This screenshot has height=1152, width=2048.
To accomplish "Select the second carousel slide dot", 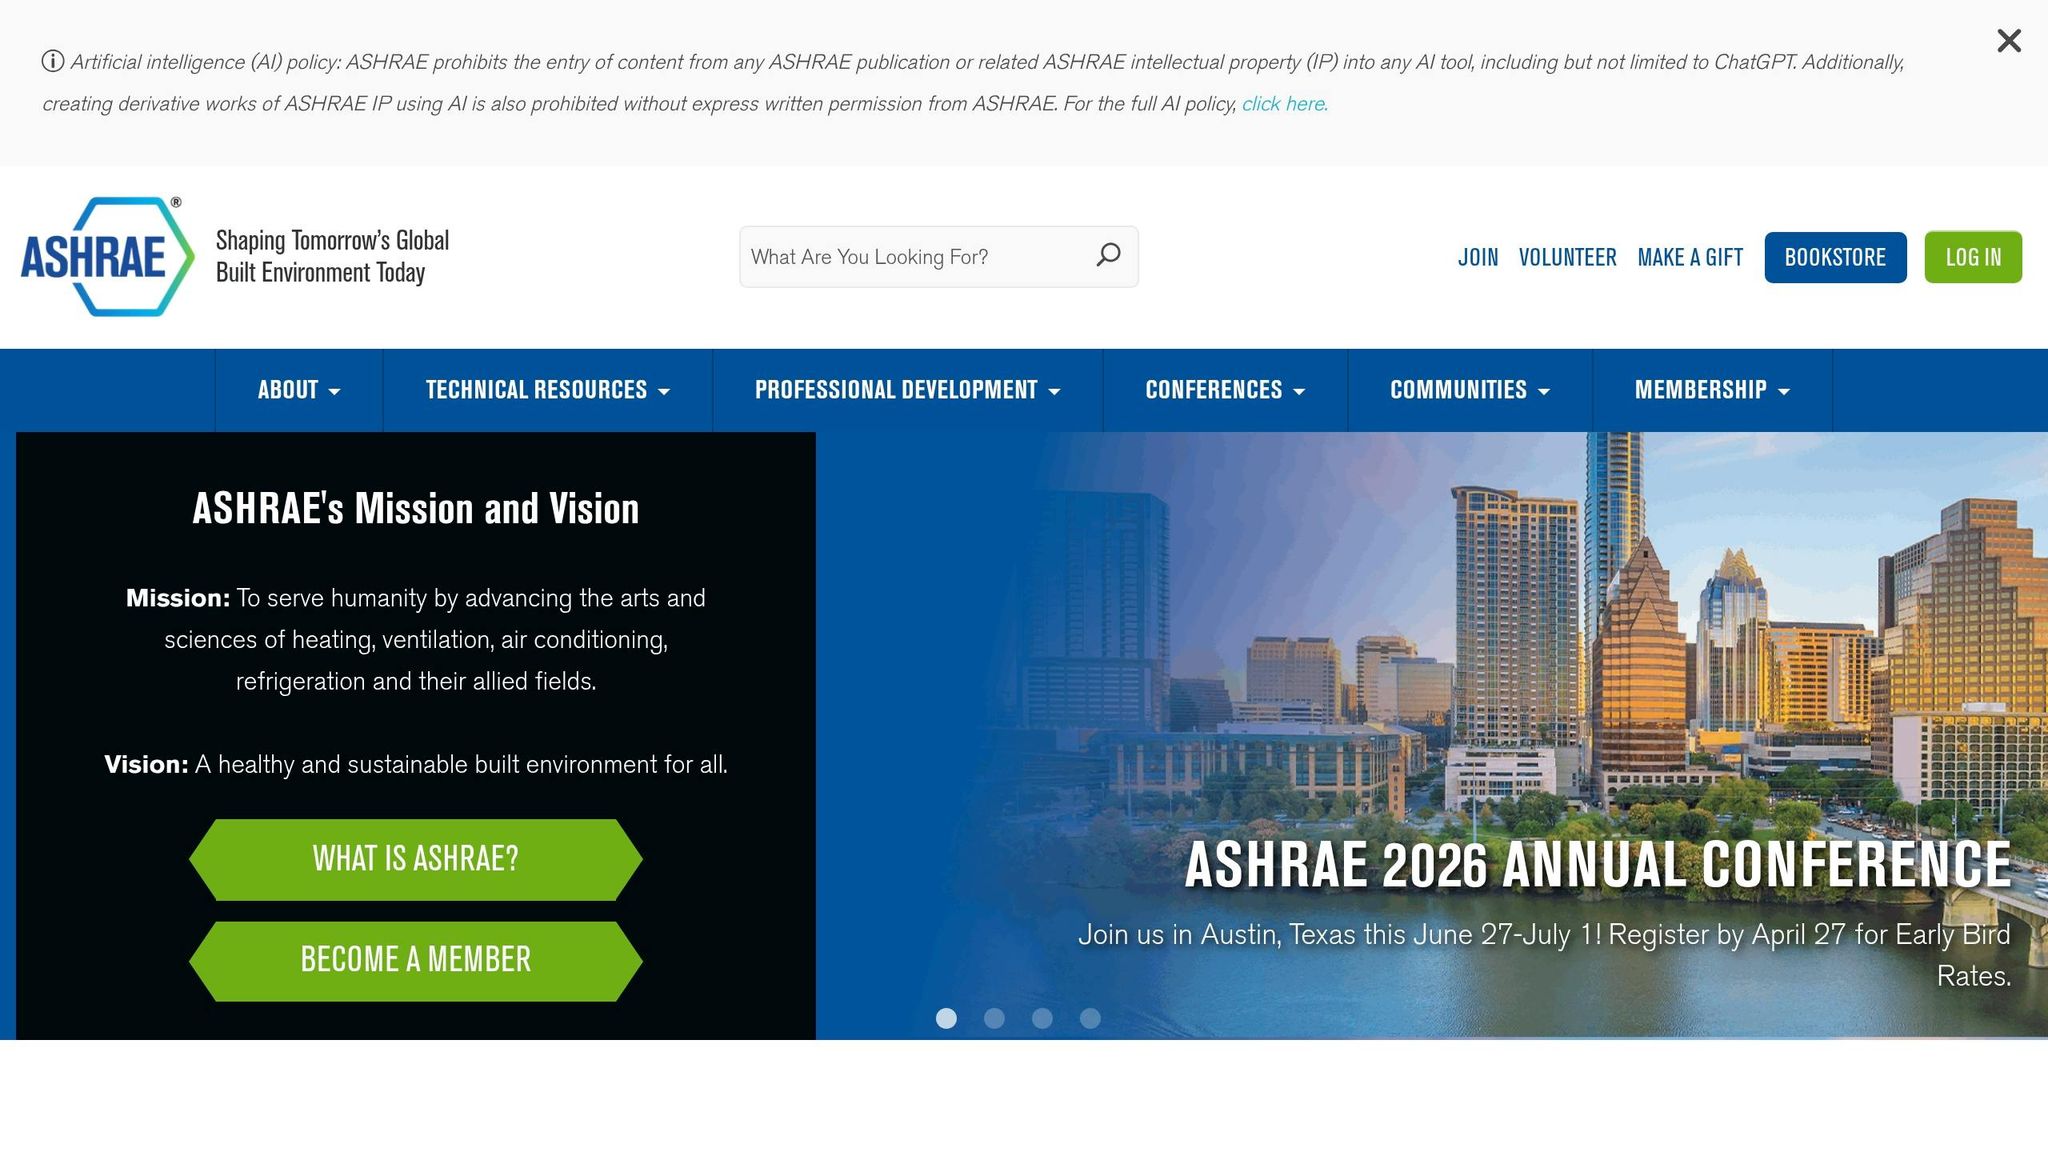I will coord(995,1018).
